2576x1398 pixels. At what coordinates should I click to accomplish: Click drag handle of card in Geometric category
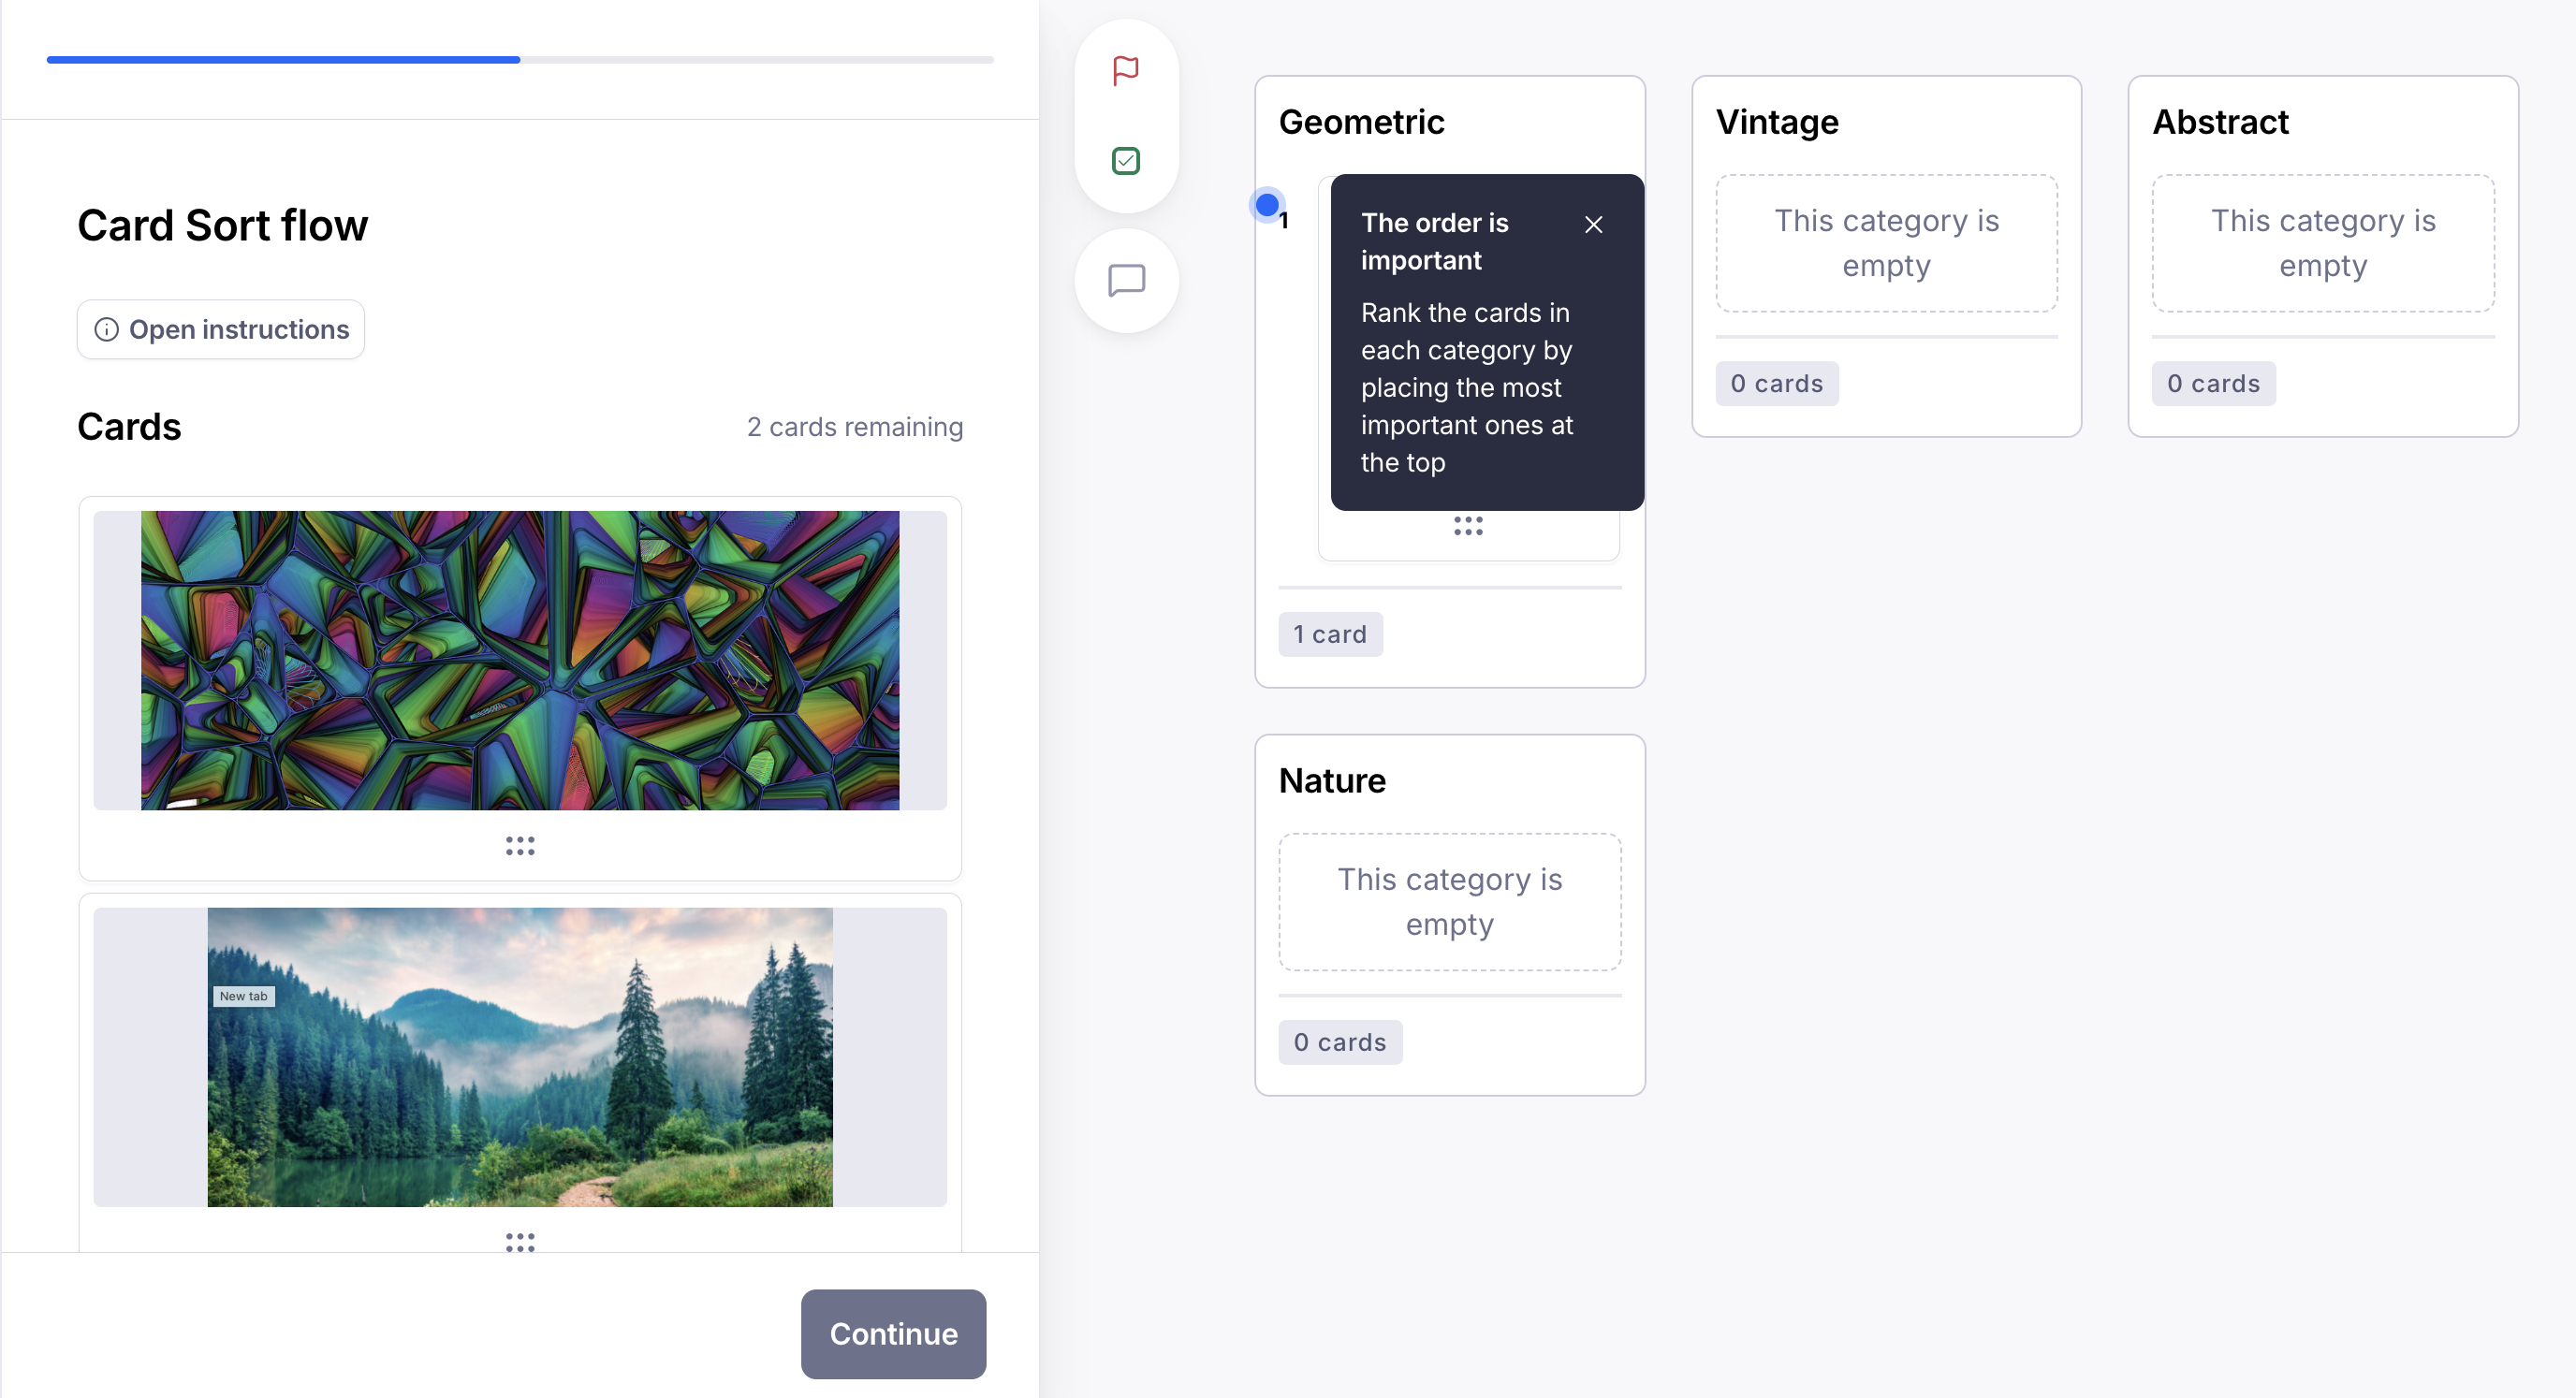1467,526
